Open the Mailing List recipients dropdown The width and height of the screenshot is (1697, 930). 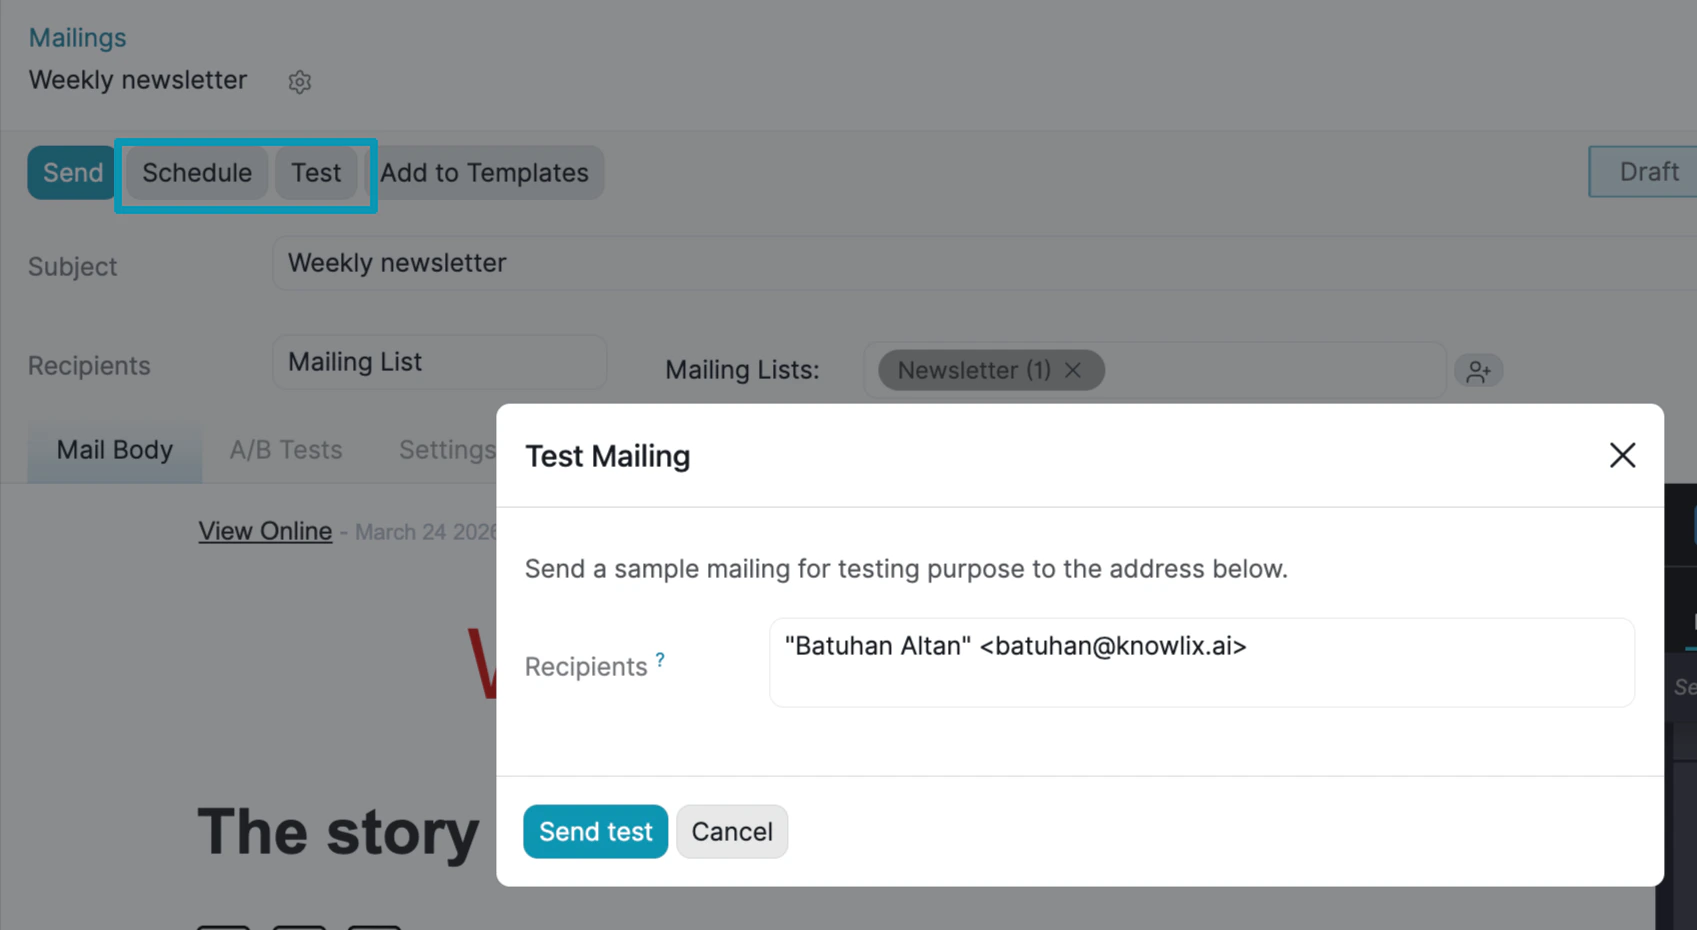click(x=438, y=362)
